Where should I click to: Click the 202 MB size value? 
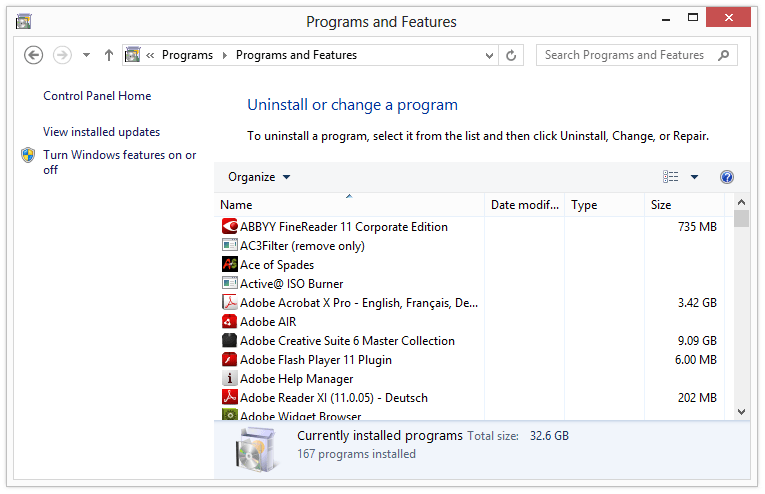click(697, 398)
